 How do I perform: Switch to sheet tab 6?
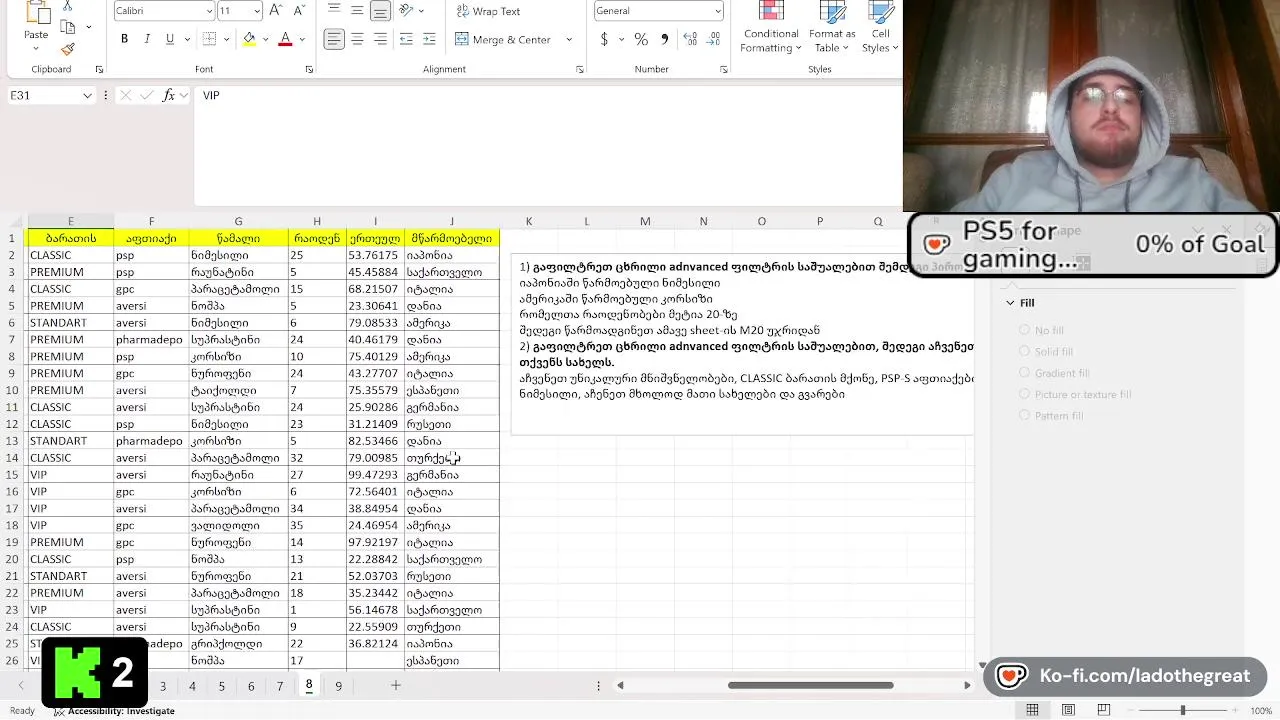250,686
